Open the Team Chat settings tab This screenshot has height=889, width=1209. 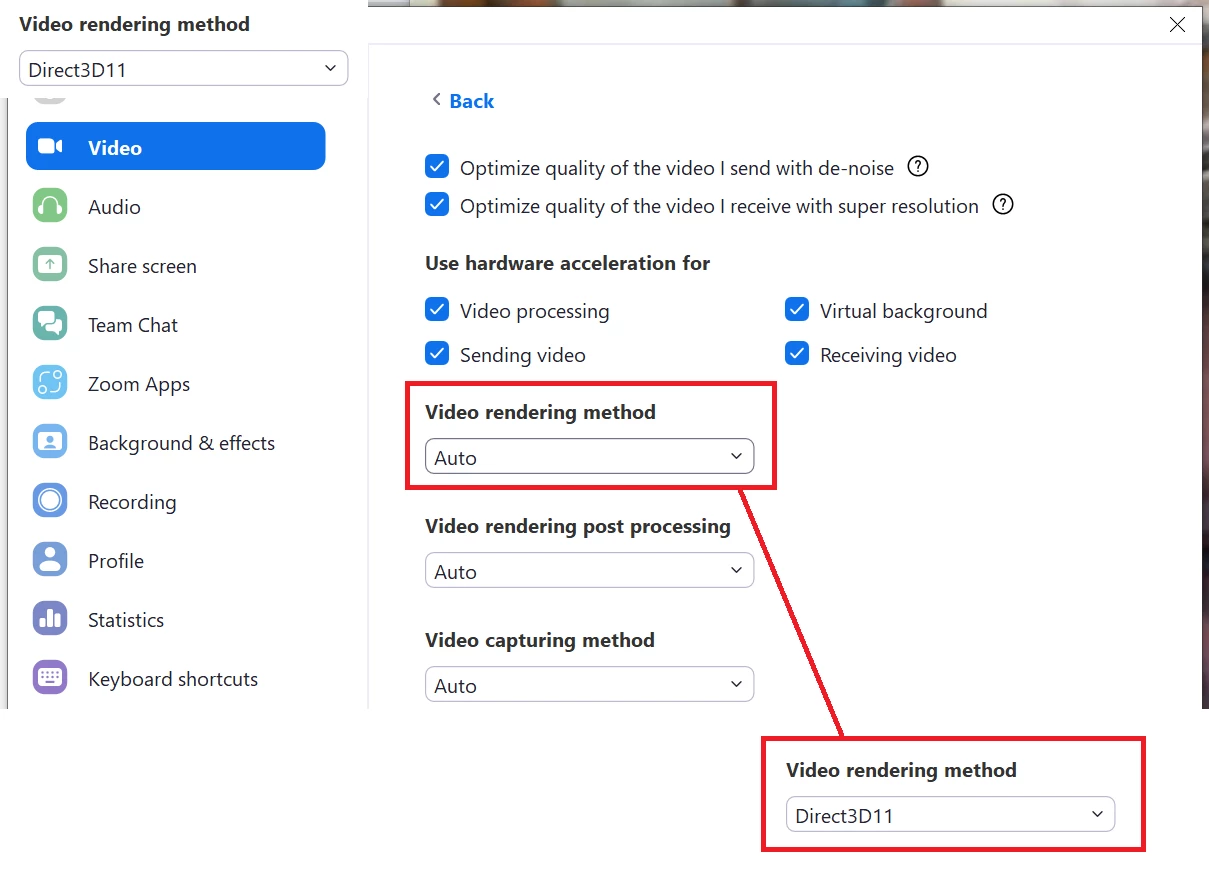(x=176, y=324)
